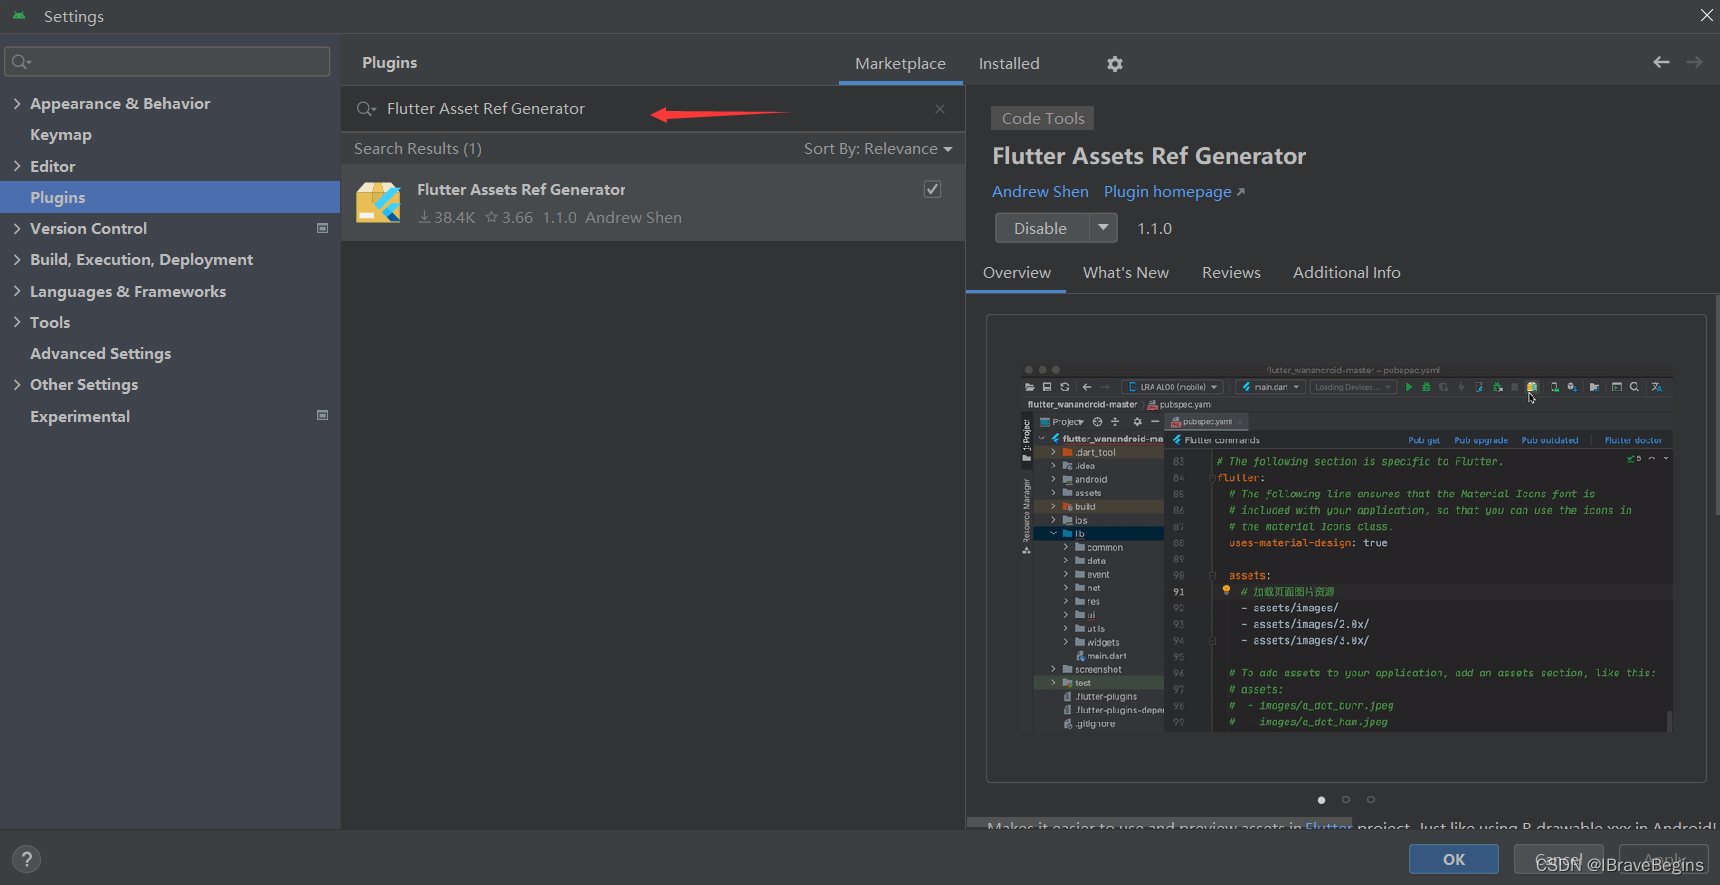Select the third screenshot carousel dot
Image resolution: width=1720 pixels, height=885 pixels.
click(1371, 799)
